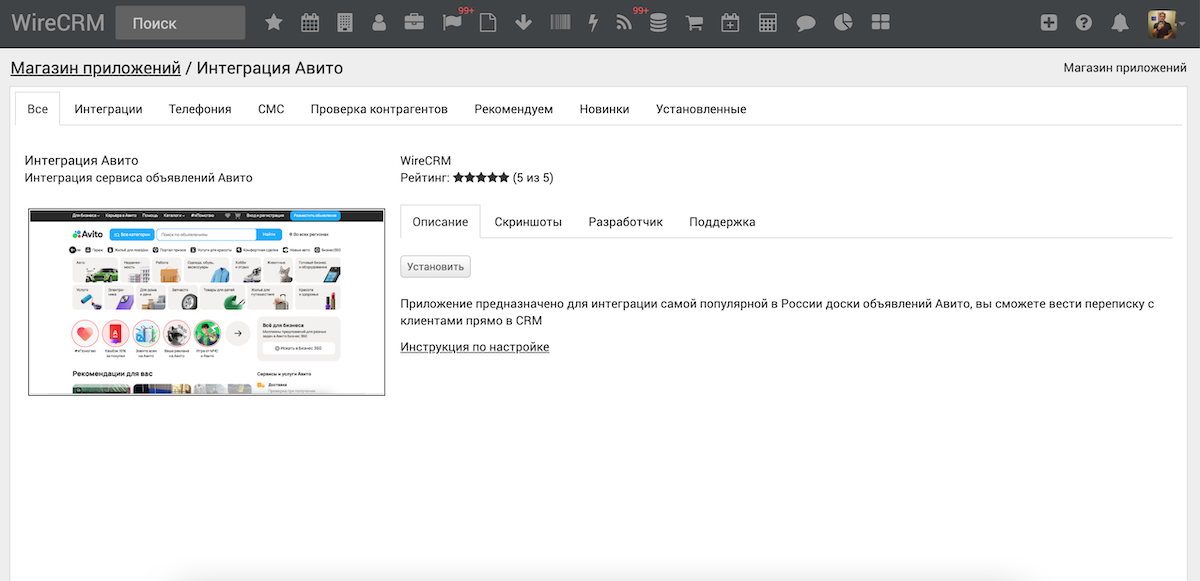Click the down arrow icon in top bar
The width and height of the screenshot is (1200, 581).
(x=523, y=23)
